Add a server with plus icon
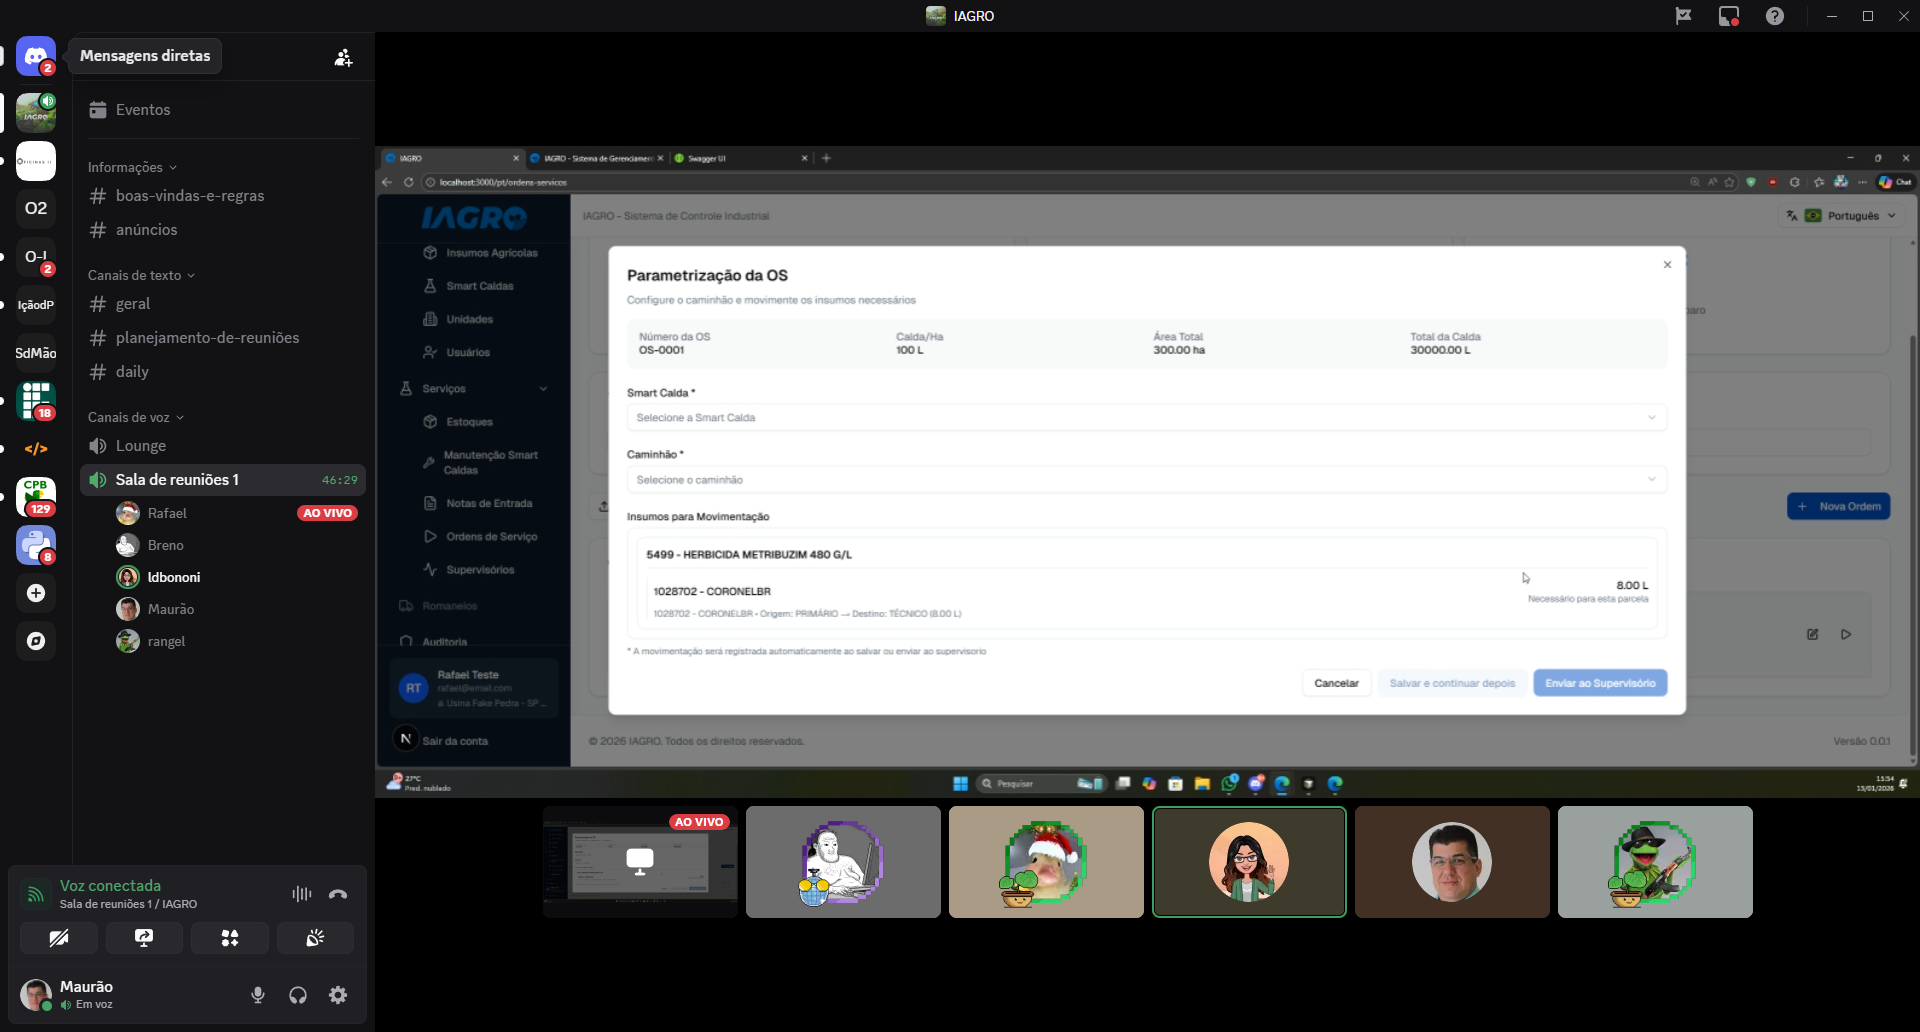Screen dimensions: 1920x1032 click(x=36, y=593)
